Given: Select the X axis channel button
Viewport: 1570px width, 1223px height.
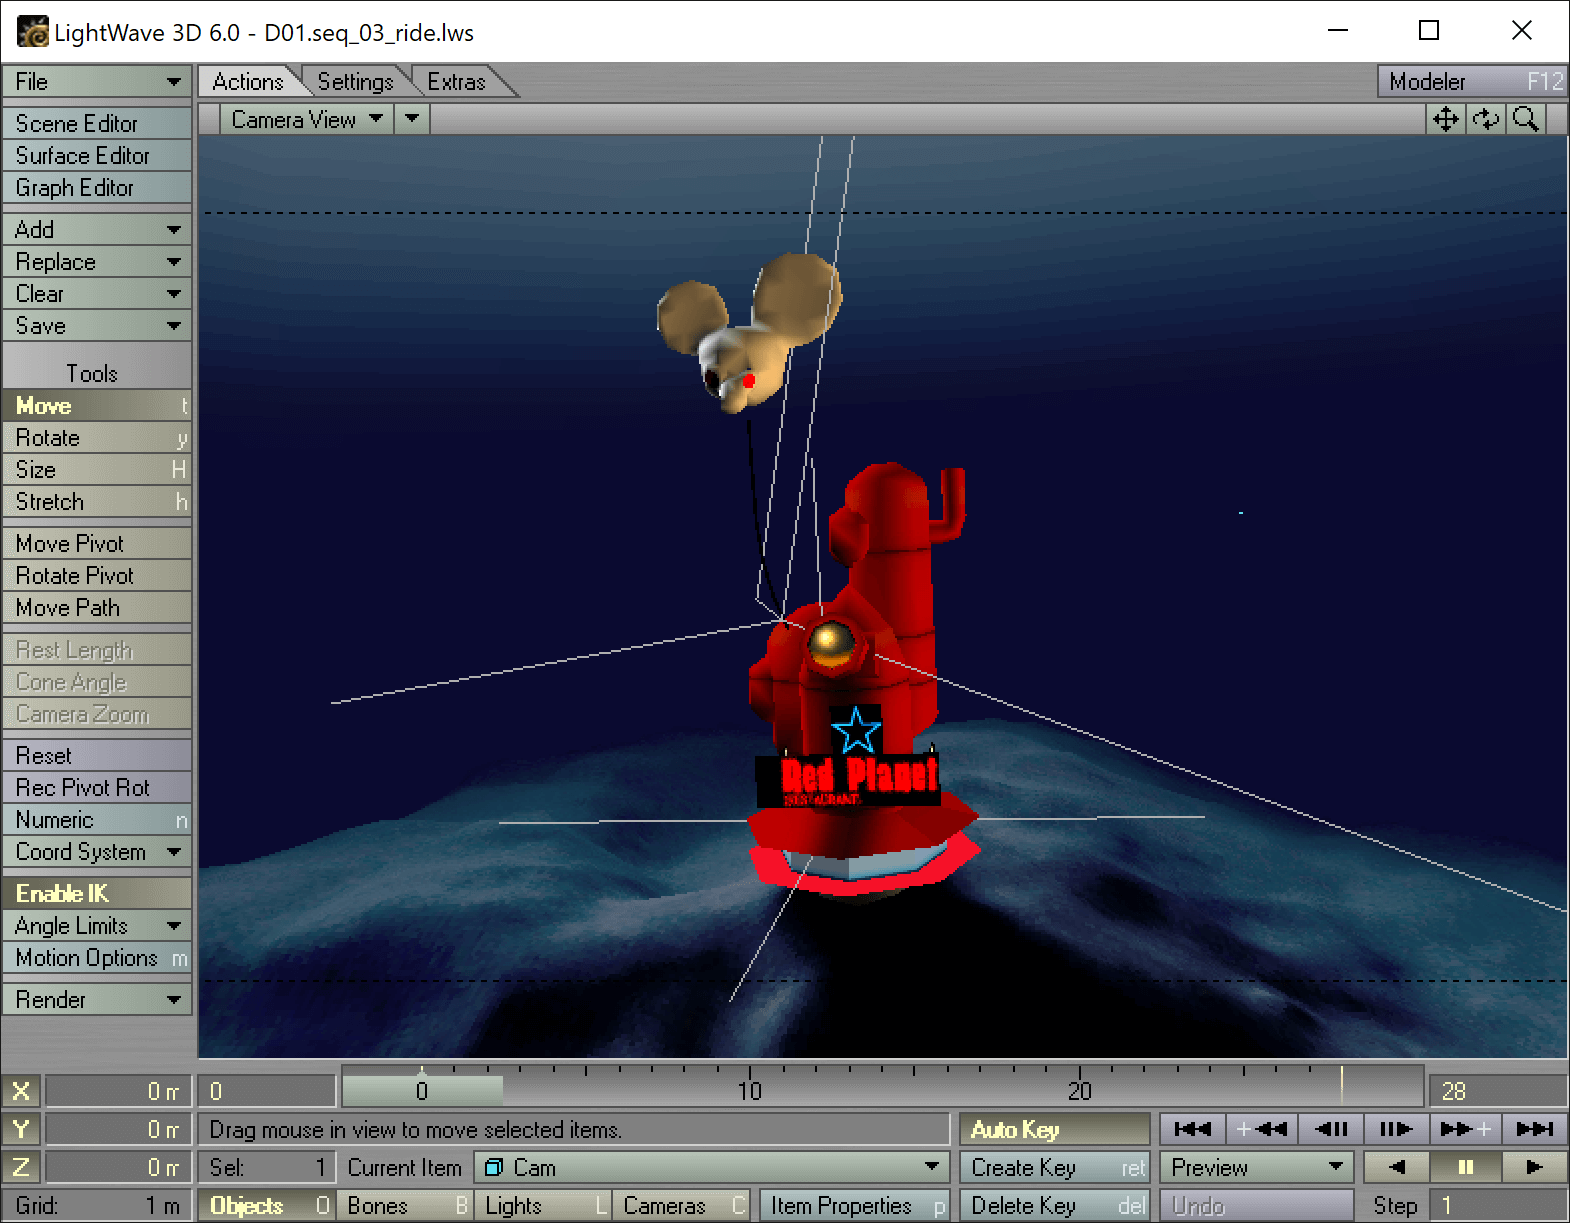Looking at the screenshot, I should coord(21,1091).
